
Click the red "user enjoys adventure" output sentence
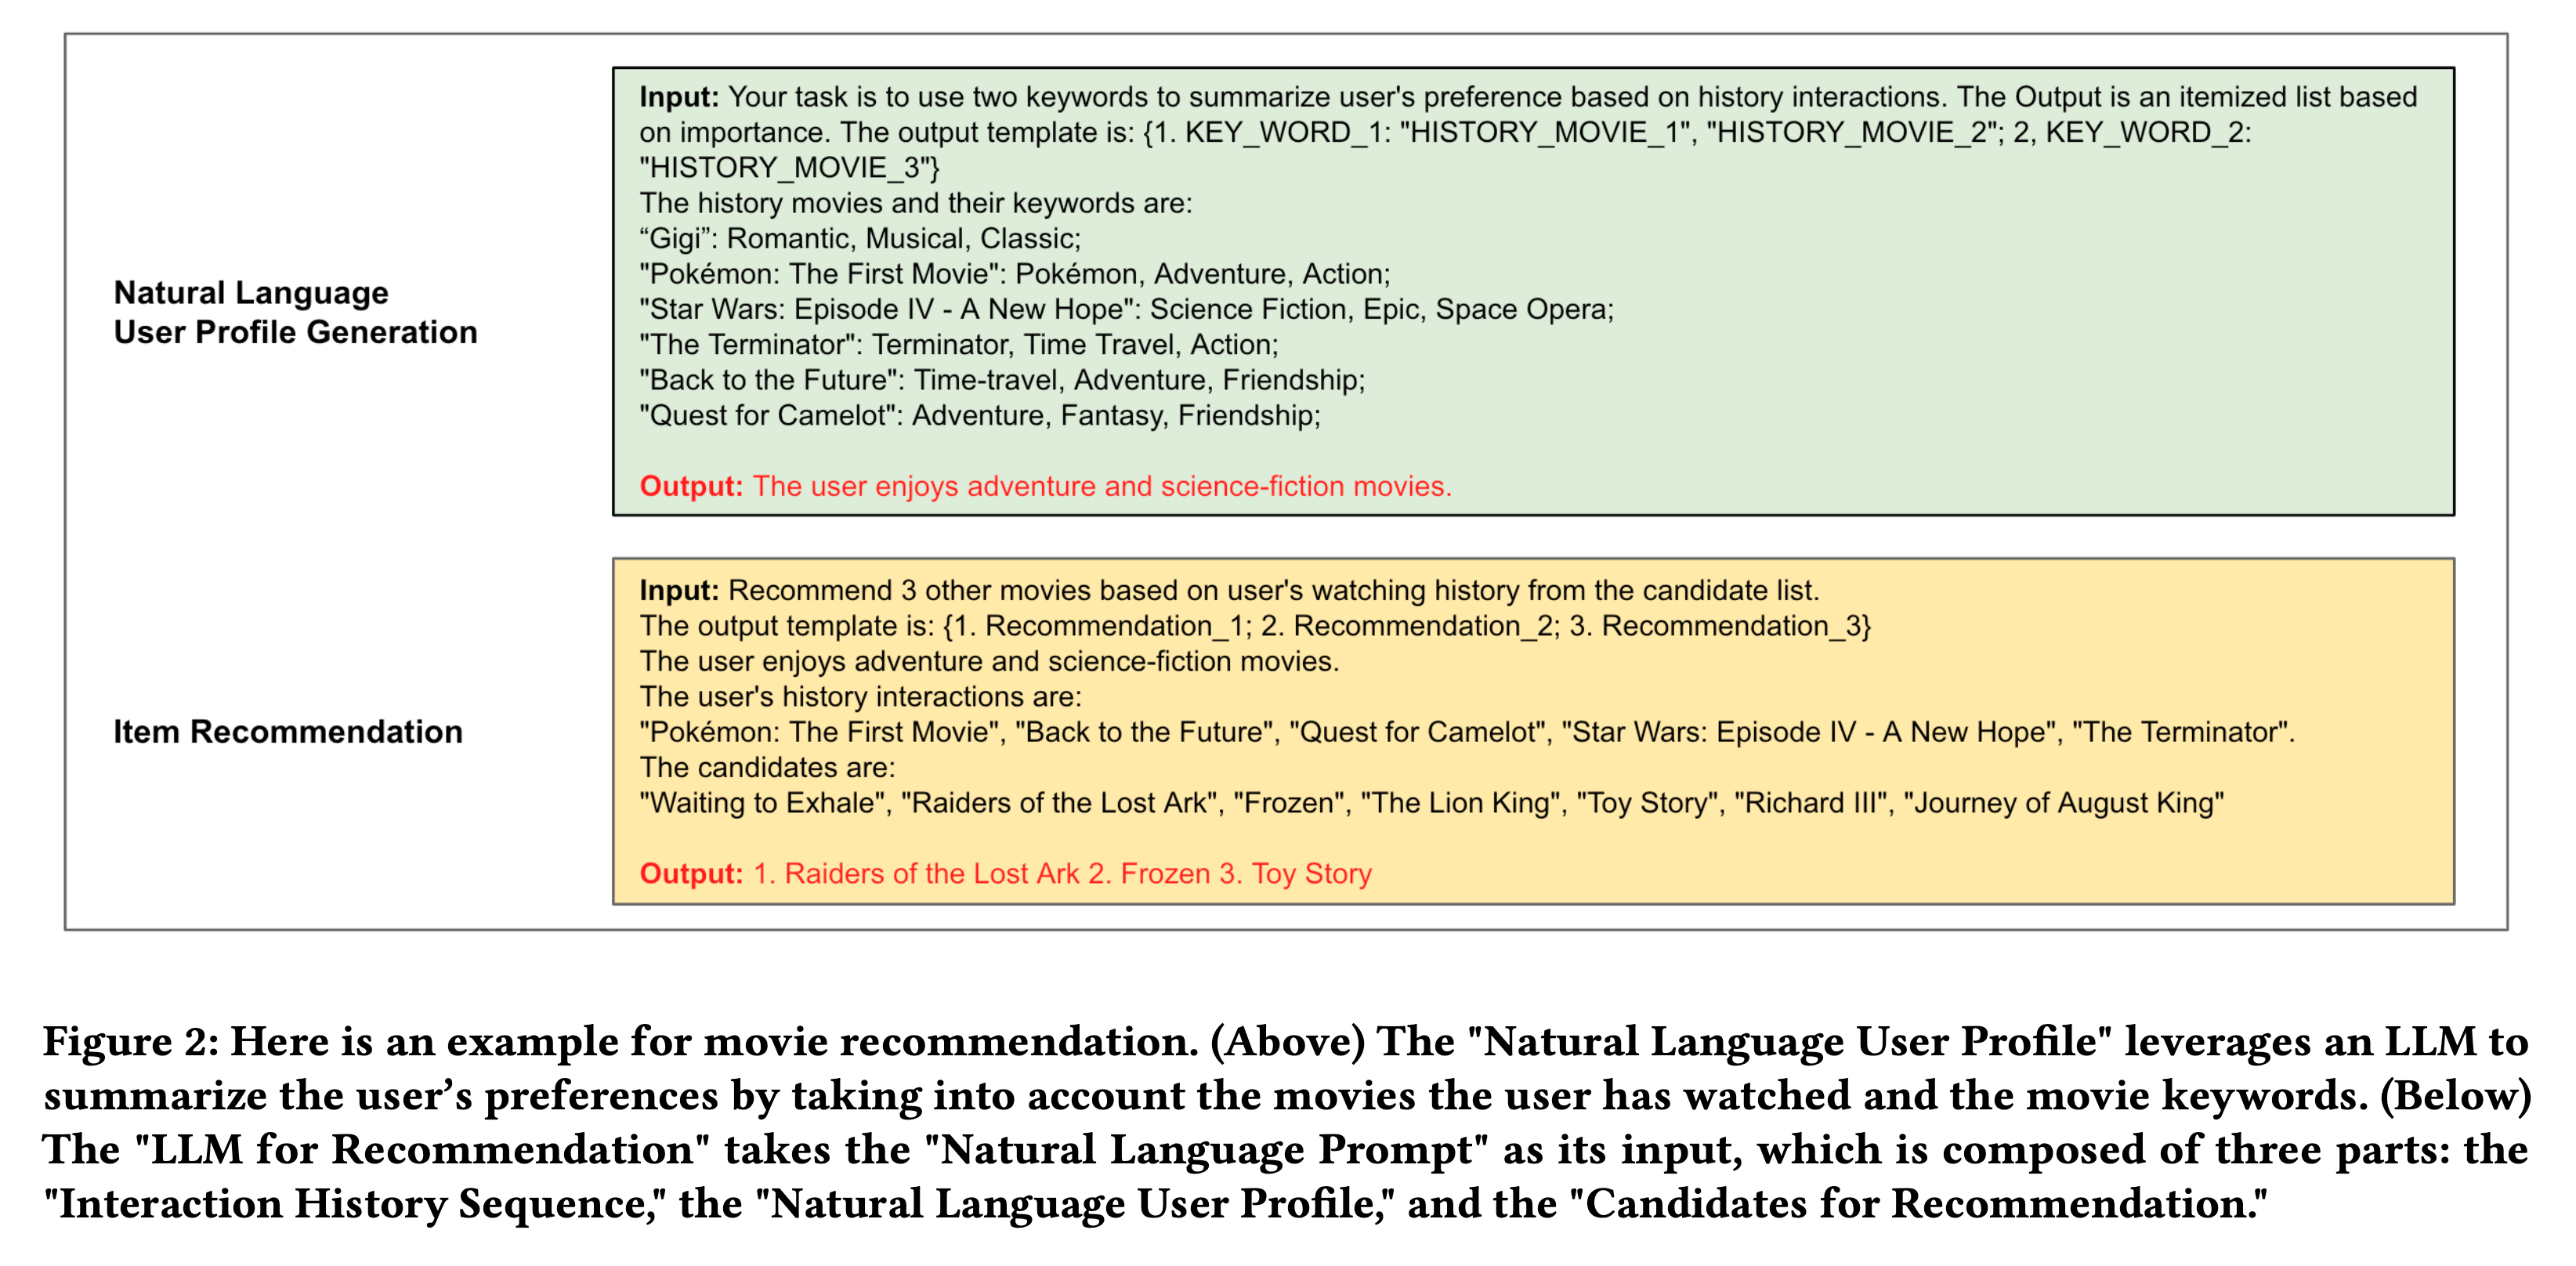point(1101,486)
